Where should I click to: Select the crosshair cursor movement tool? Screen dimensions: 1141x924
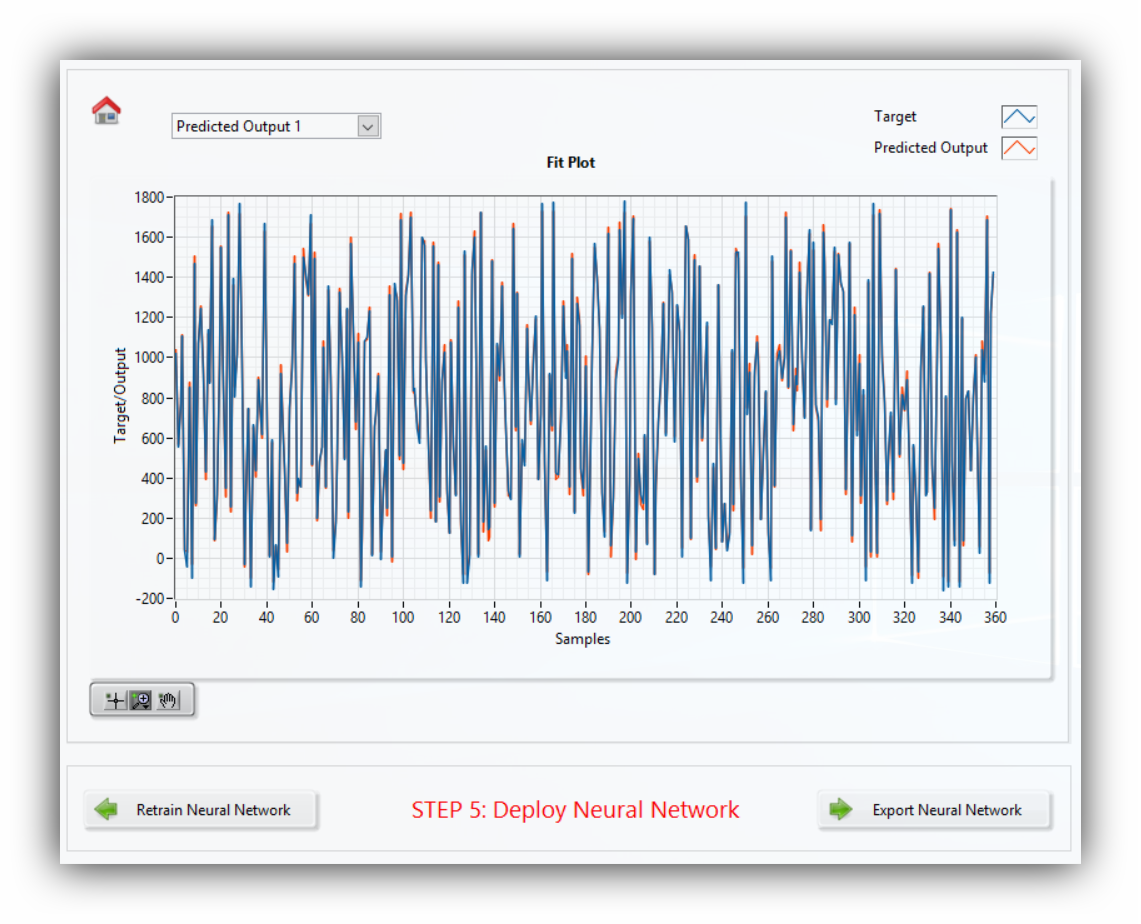[x=115, y=701]
